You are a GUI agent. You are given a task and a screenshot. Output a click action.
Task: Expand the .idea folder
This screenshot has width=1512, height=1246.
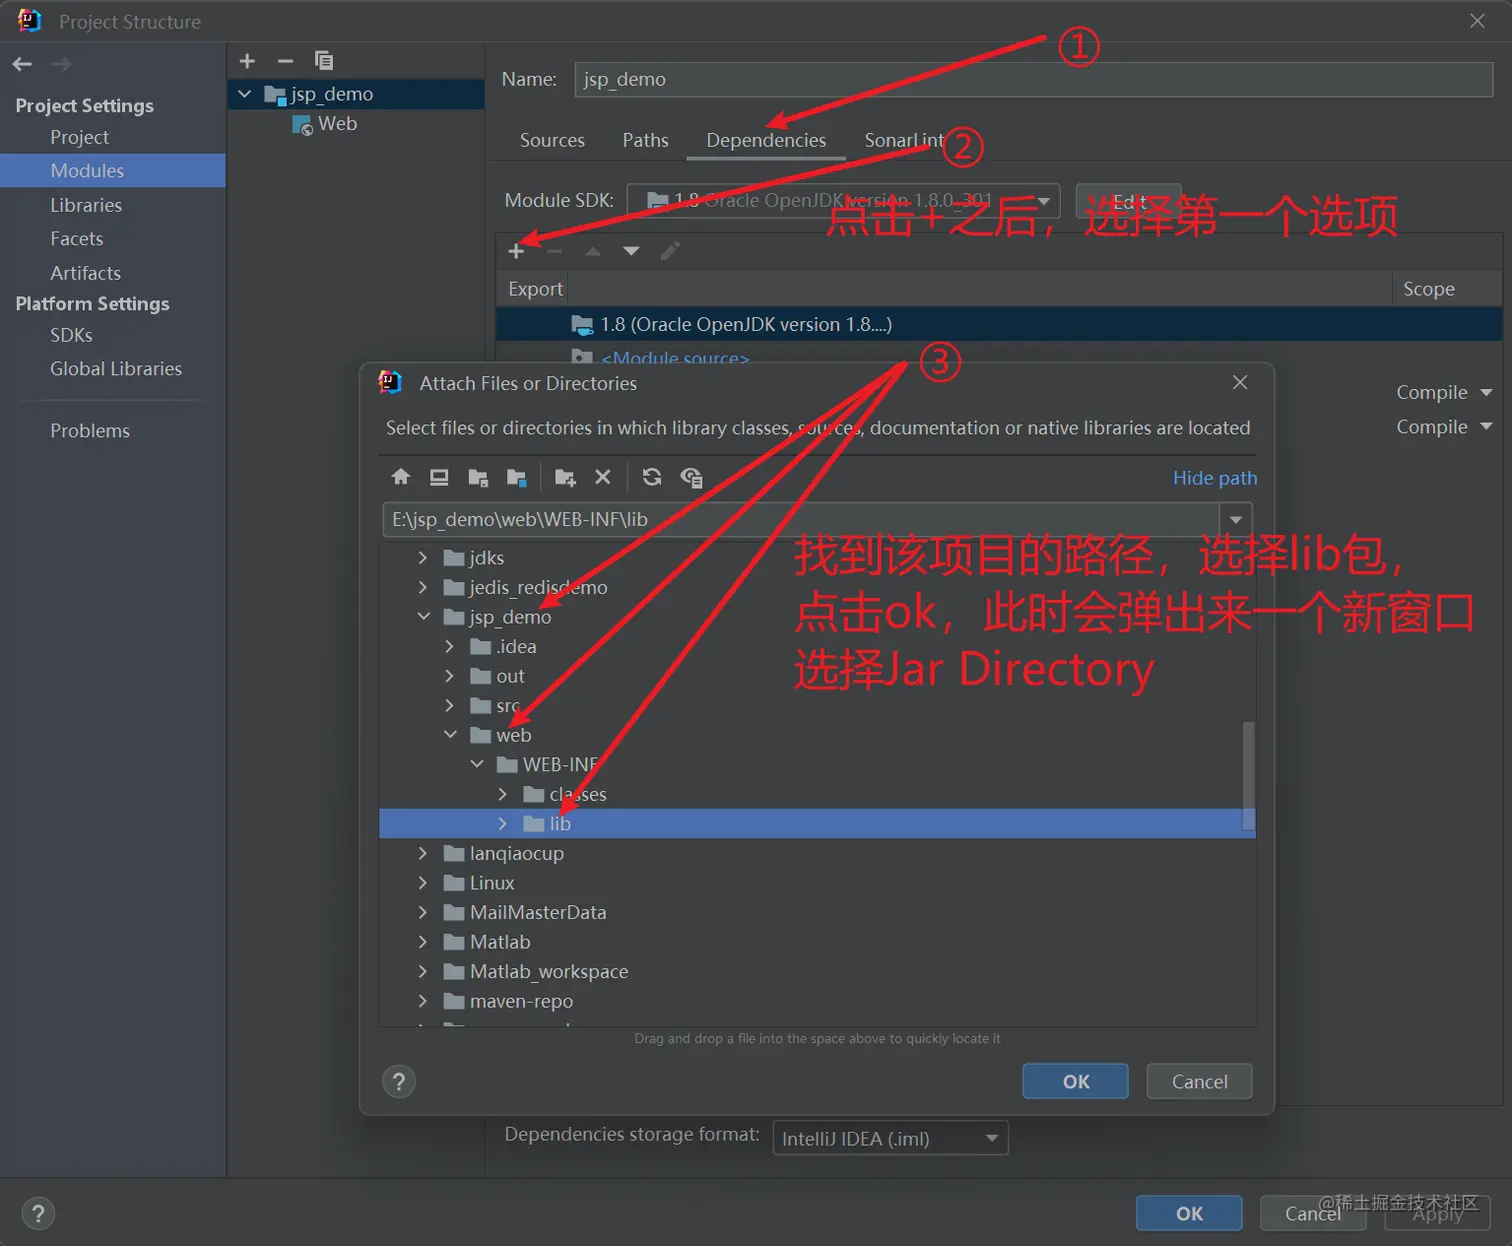point(450,647)
